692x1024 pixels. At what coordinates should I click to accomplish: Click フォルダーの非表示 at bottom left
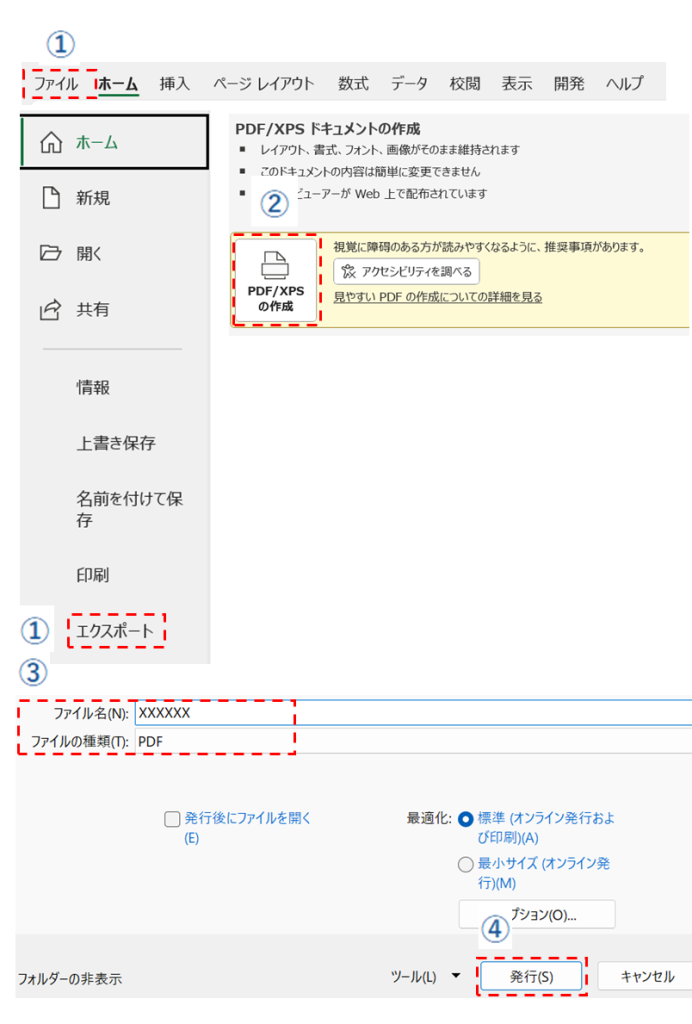[x=70, y=979]
